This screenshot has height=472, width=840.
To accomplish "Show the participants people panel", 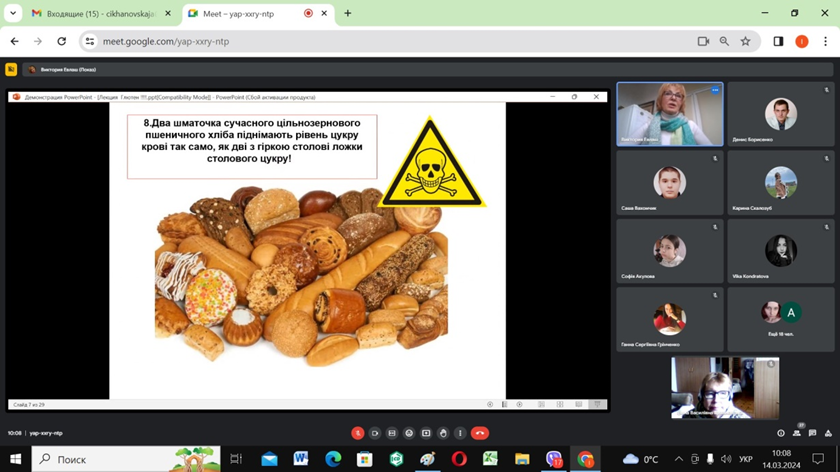I will tap(797, 433).
